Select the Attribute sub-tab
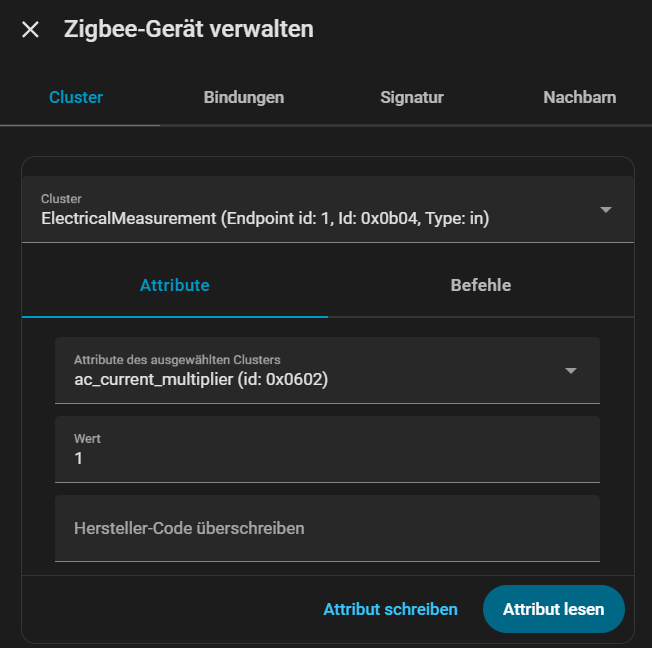This screenshot has width=652, height=648. coord(174,286)
